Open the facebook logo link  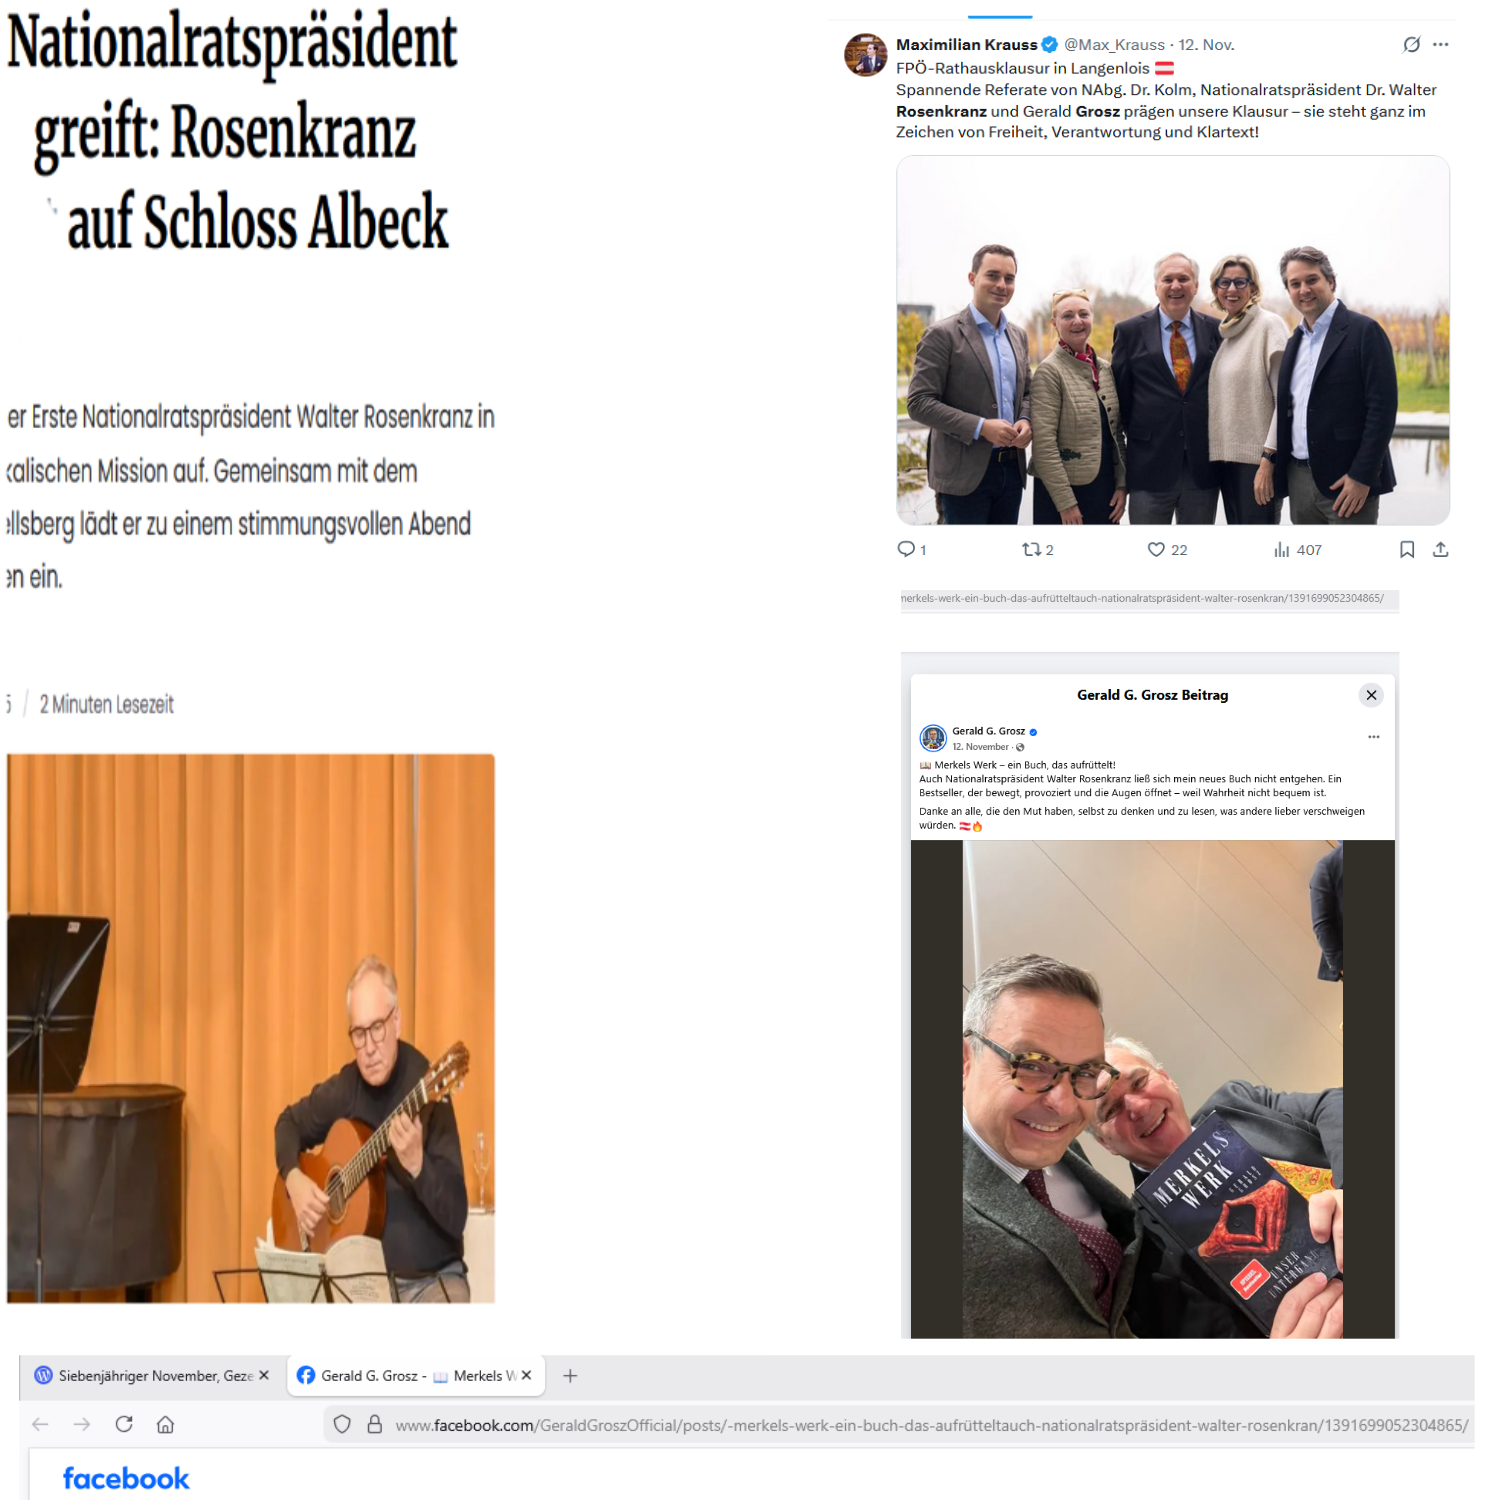(126, 1478)
